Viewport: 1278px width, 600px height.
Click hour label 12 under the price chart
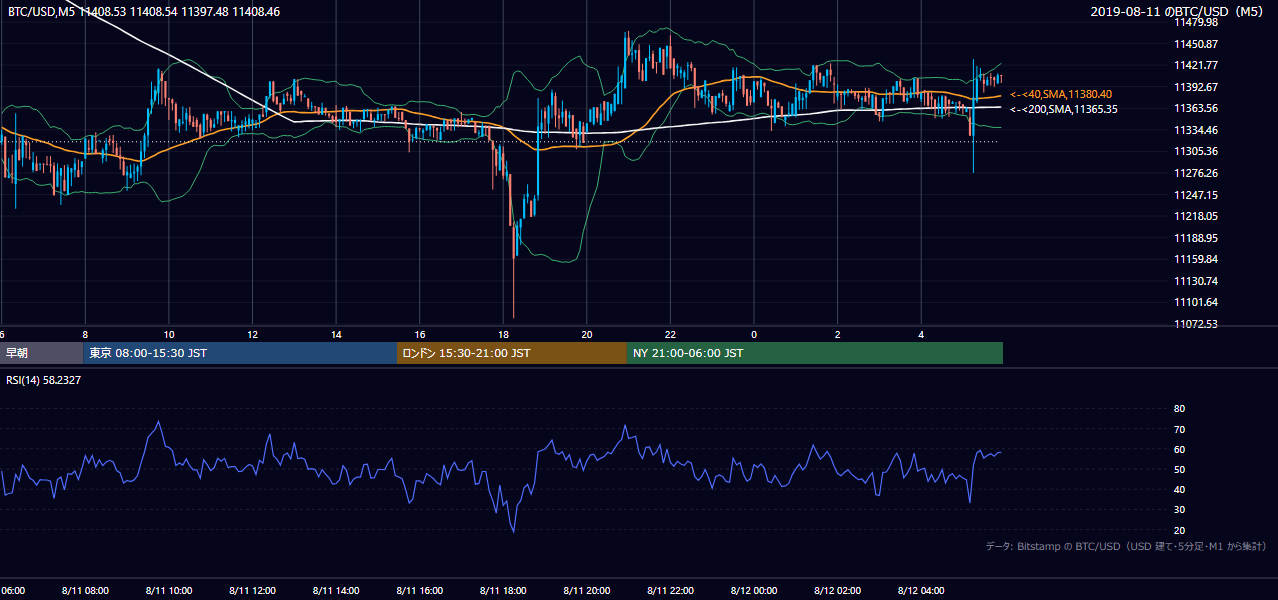[x=252, y=335]
